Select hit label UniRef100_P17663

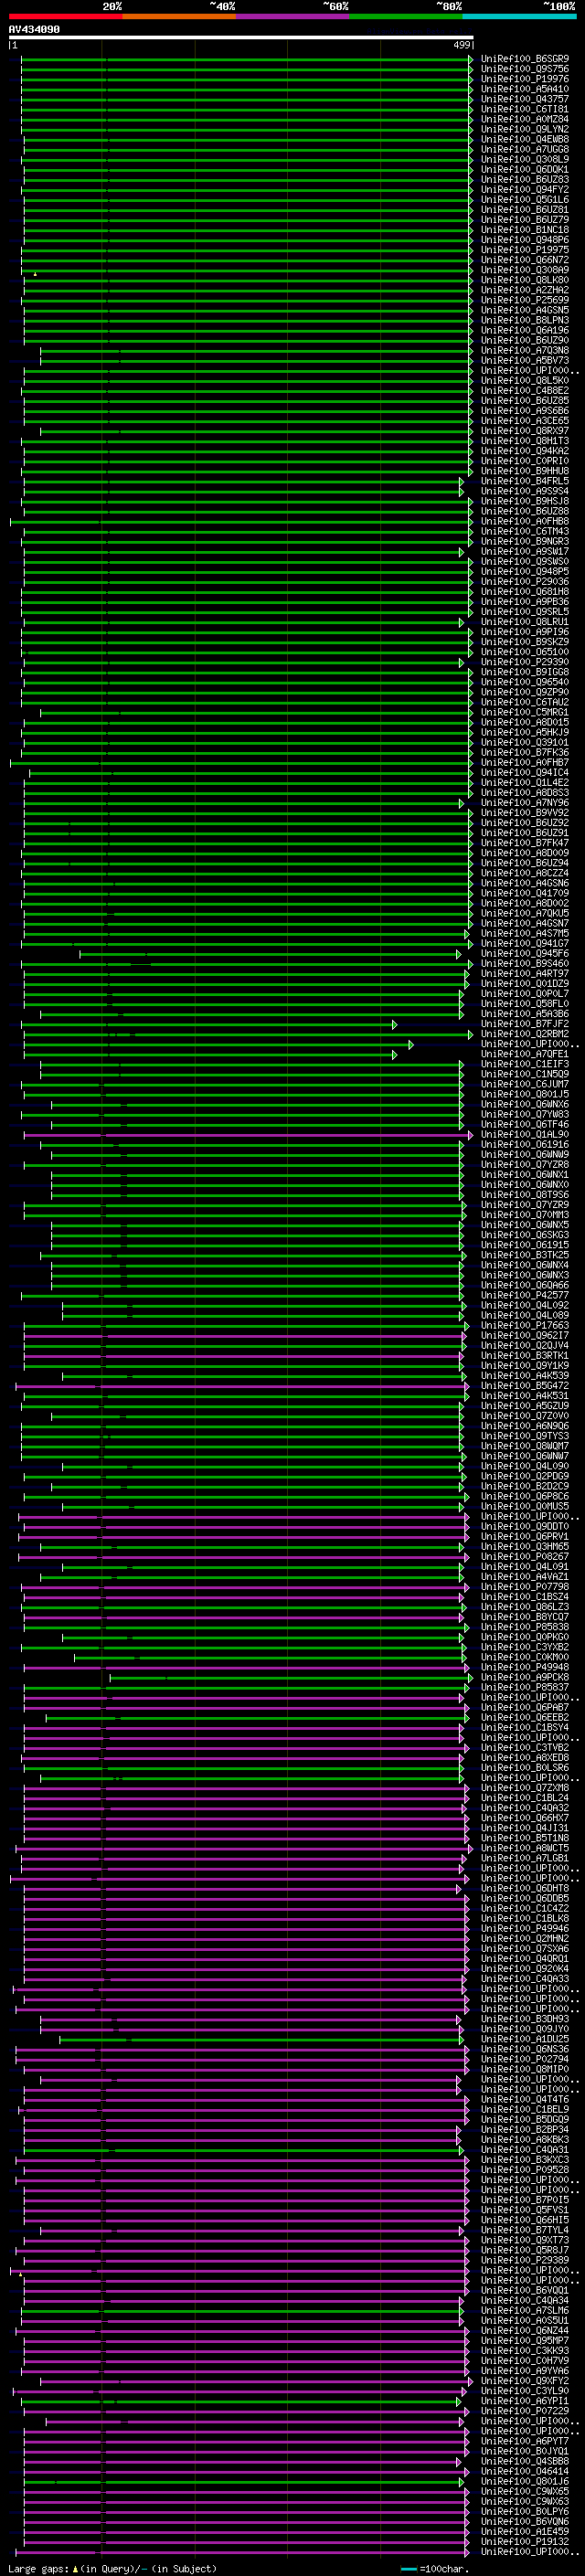pyautogui.click(x=525, y=1326)
